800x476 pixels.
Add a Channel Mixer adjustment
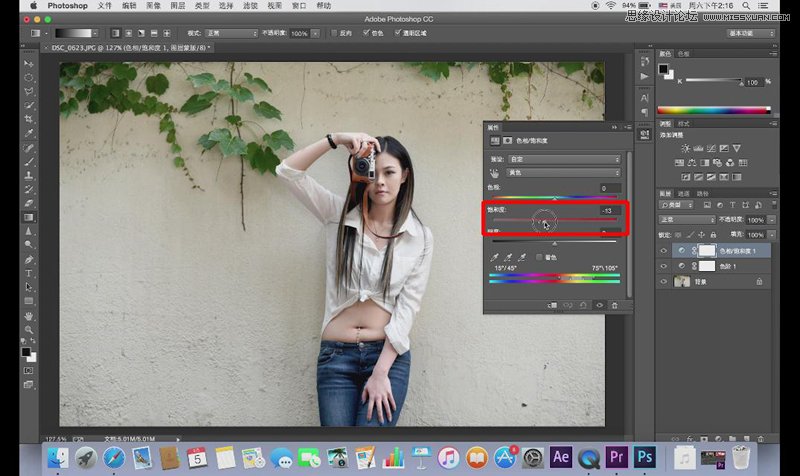pyautogui.click(x=730, y=163)
